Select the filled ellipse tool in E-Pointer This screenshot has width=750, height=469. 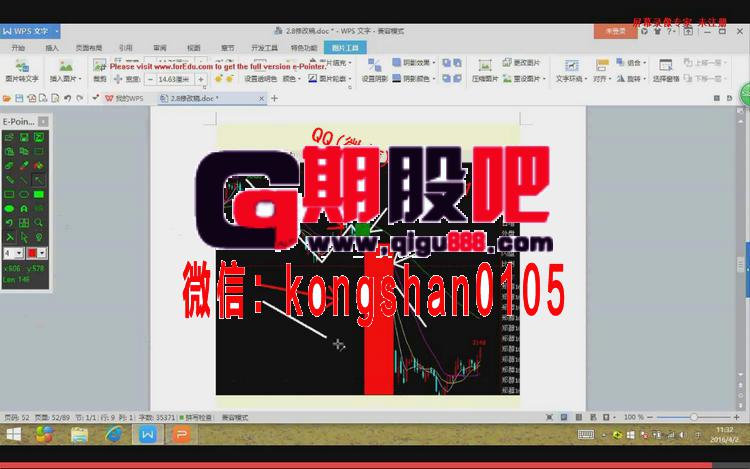pyautogui.click(x=9, y=209)
